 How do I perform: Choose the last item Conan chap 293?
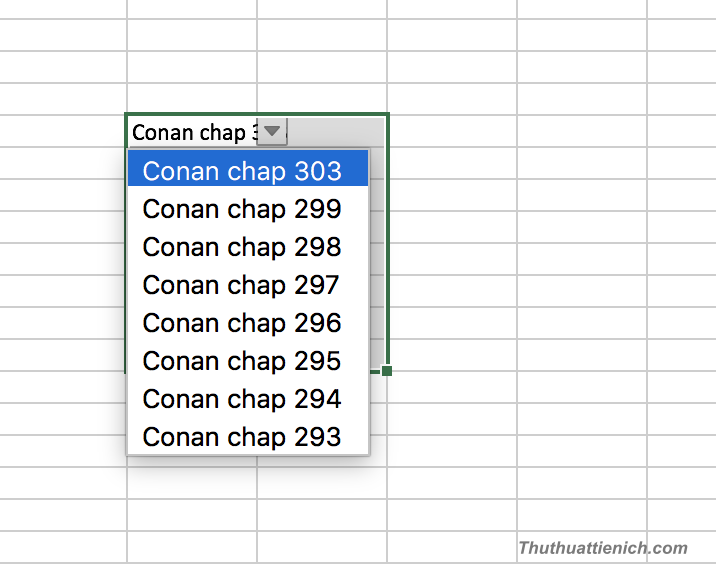[242, 437]
